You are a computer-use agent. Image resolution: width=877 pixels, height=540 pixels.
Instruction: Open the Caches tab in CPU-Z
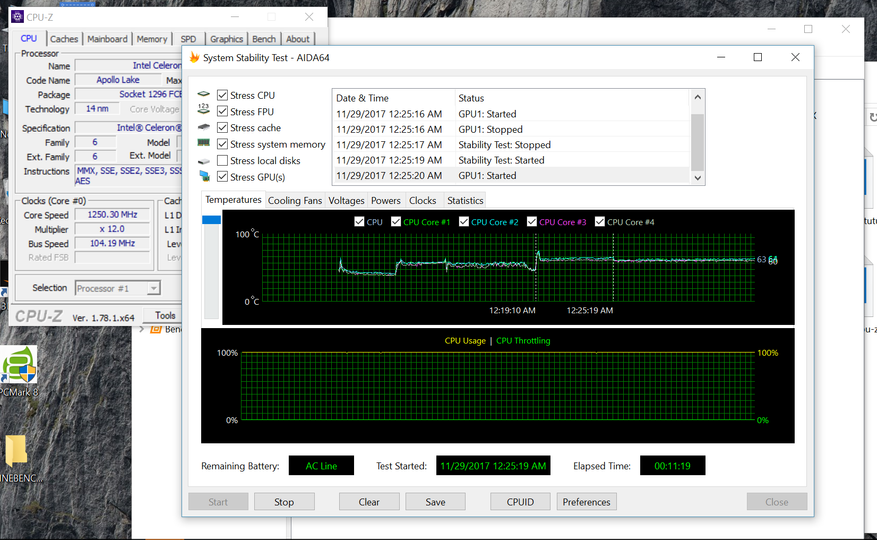pyautogui.click(x=64, y=39)
